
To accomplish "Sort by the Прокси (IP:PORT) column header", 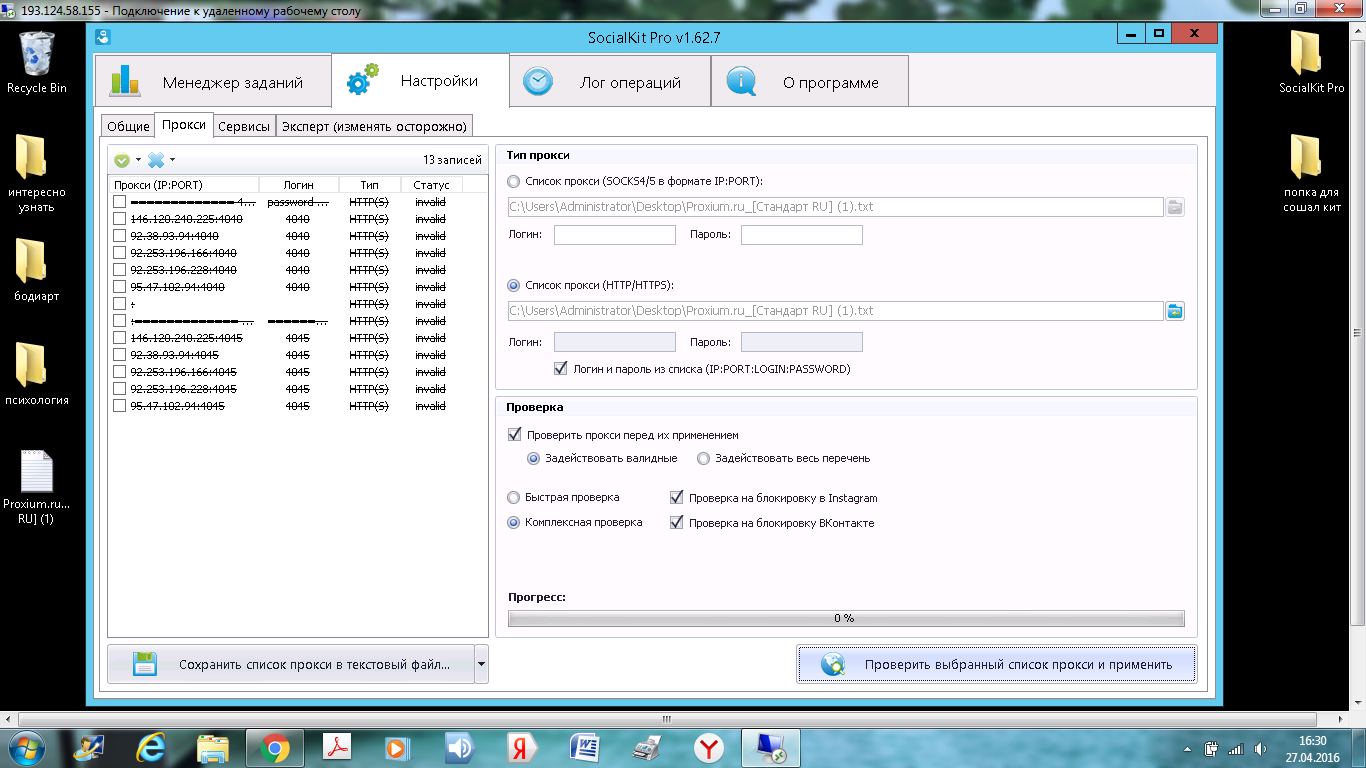I will tap(183, 185).
